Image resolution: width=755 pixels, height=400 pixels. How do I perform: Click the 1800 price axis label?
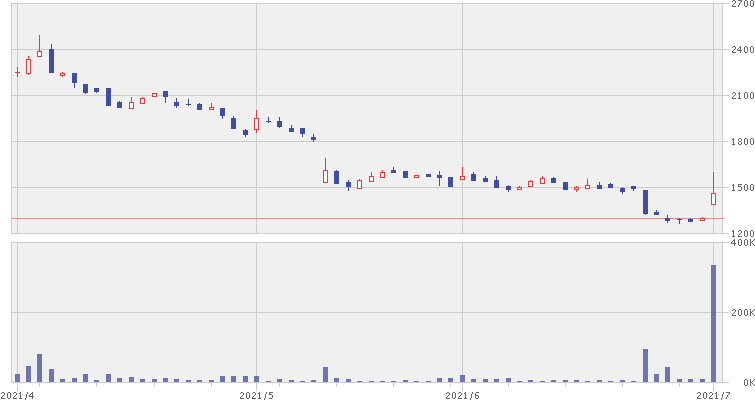[x=741, y=142]
